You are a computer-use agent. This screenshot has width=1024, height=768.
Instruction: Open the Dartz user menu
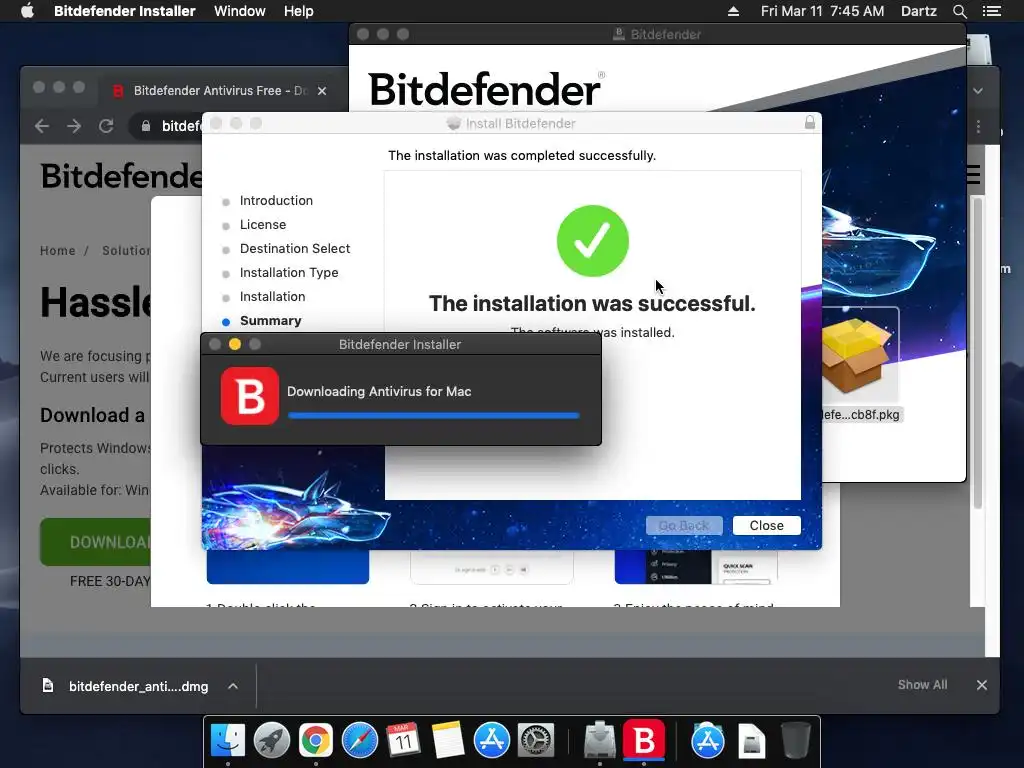[918, 11]
